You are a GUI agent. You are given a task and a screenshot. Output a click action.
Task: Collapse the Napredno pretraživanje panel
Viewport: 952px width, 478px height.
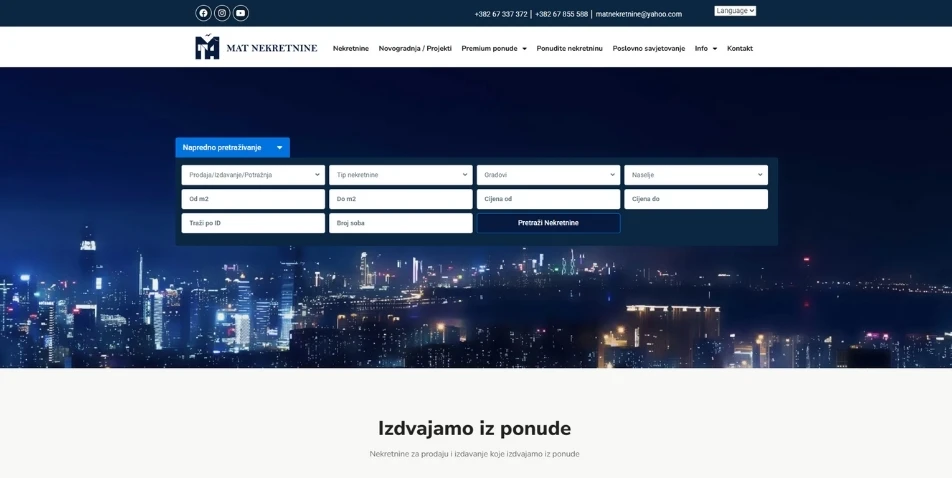pos(232,147)
